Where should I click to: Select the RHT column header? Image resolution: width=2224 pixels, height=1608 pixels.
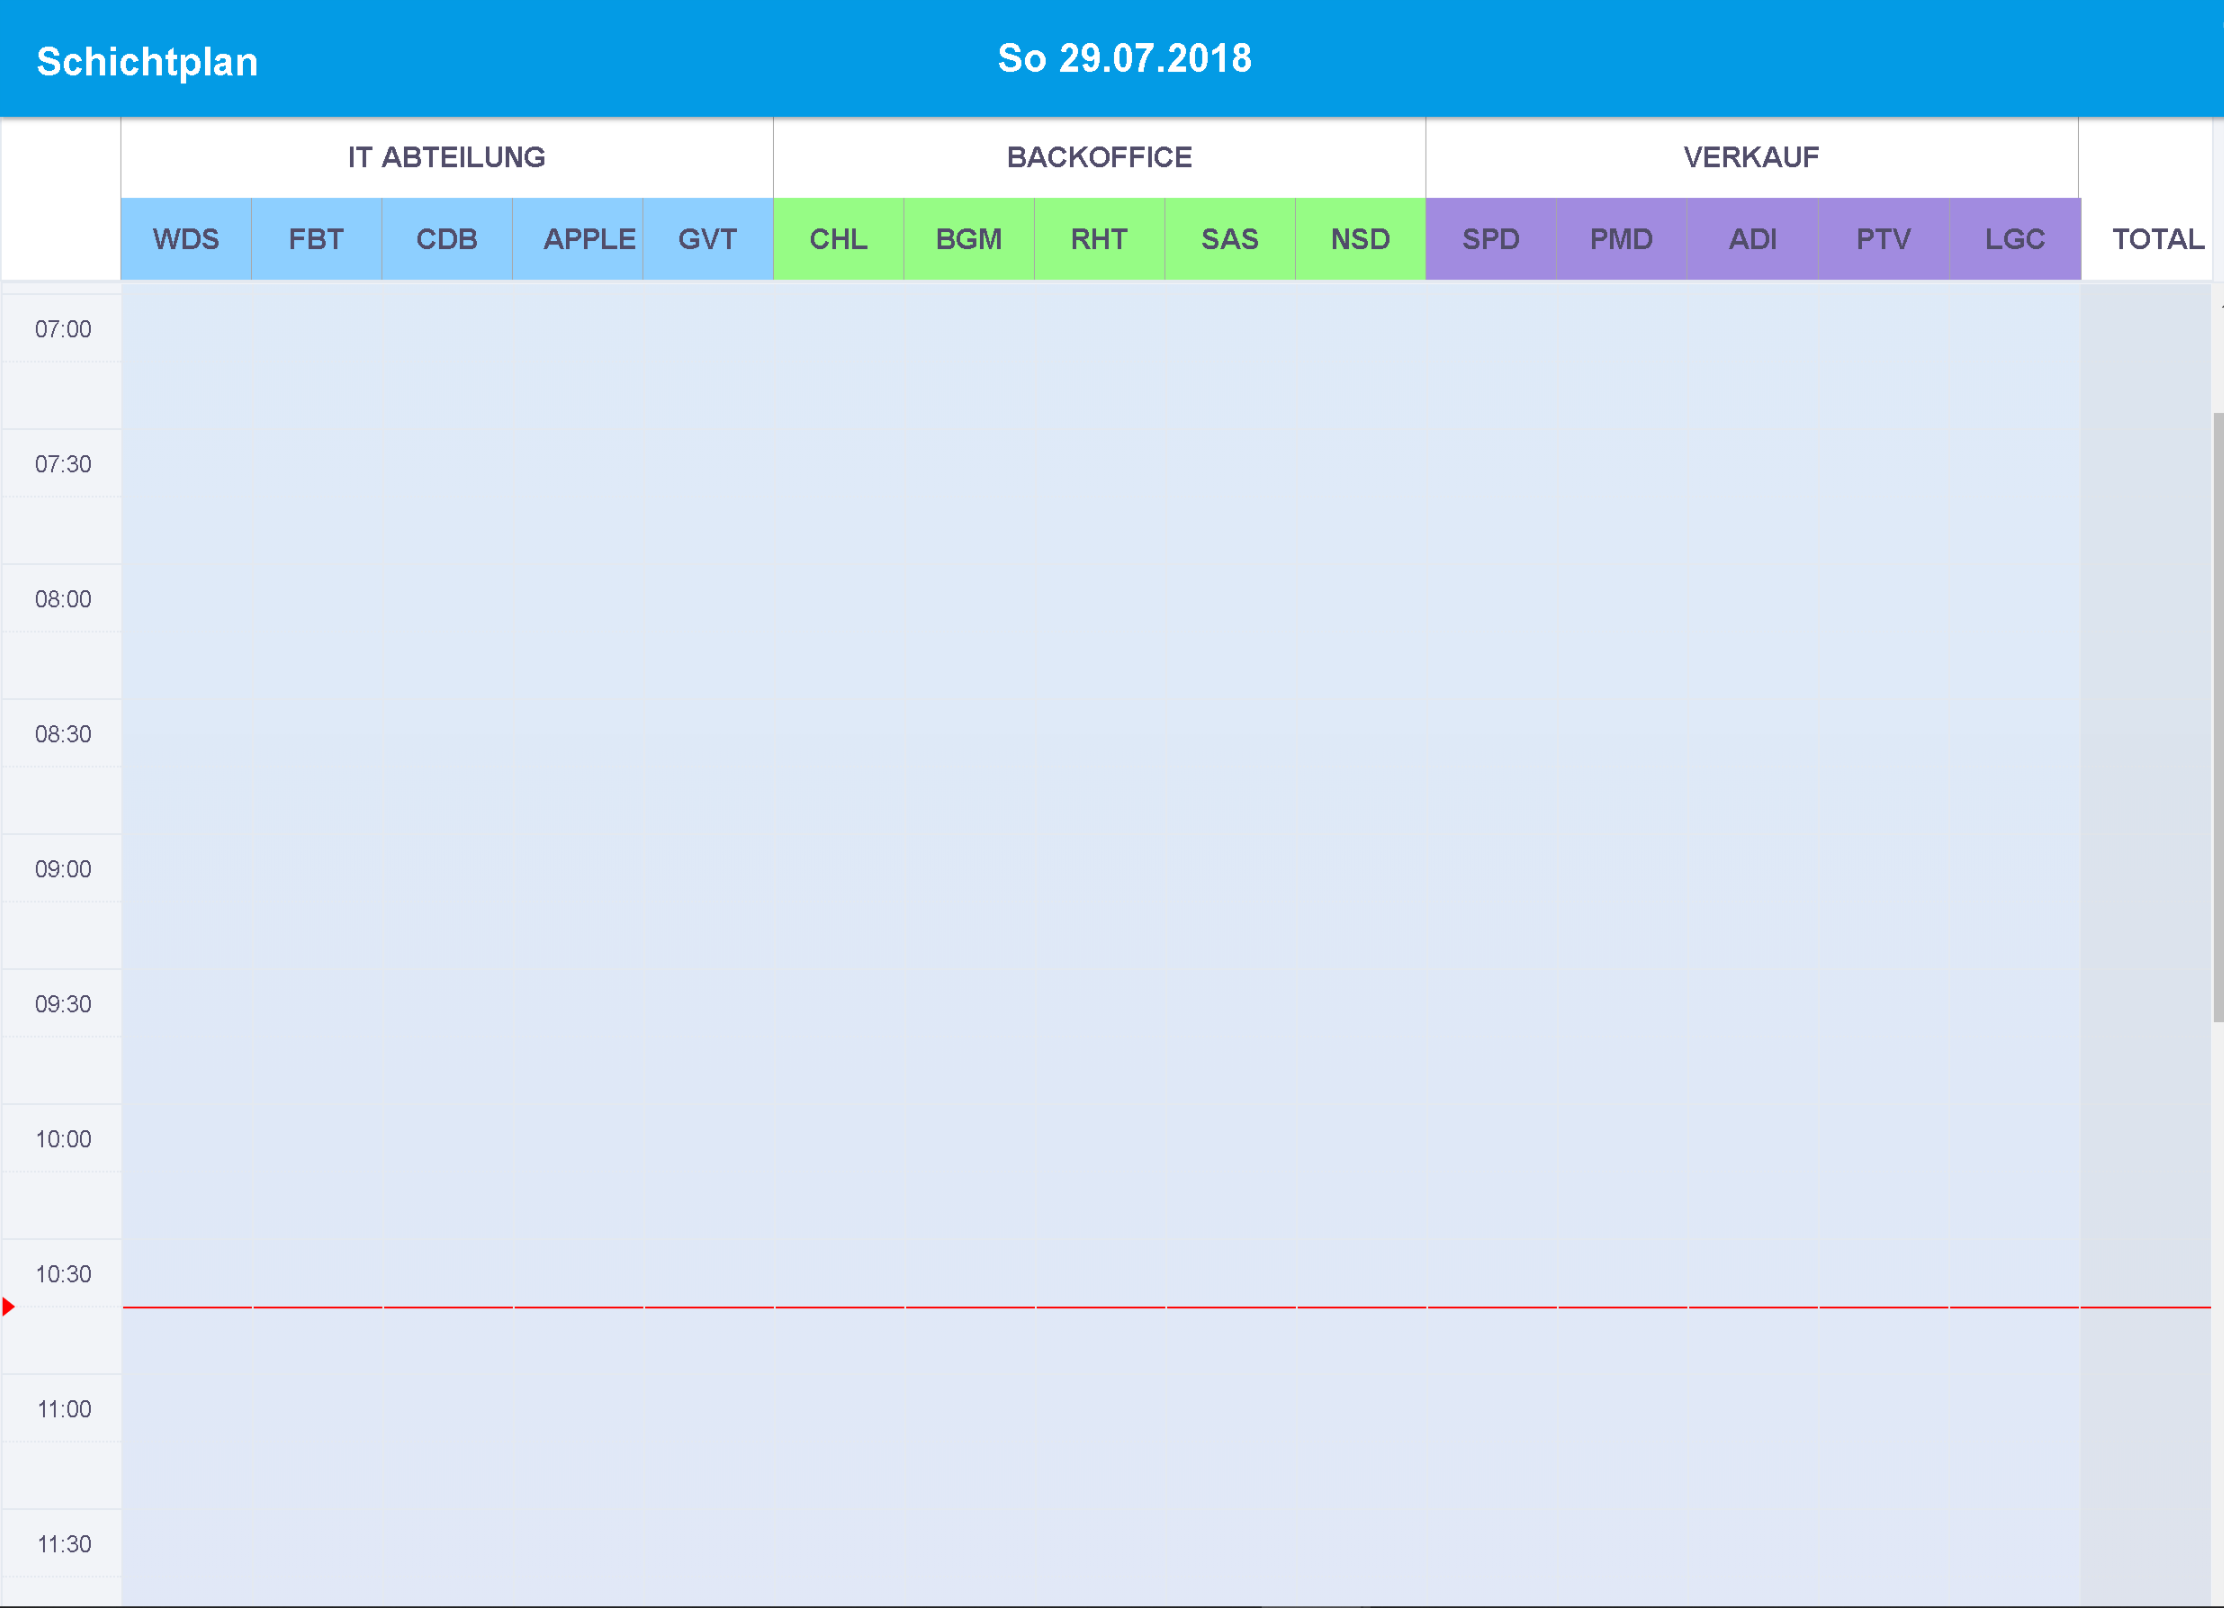[x=1099, y=238]
